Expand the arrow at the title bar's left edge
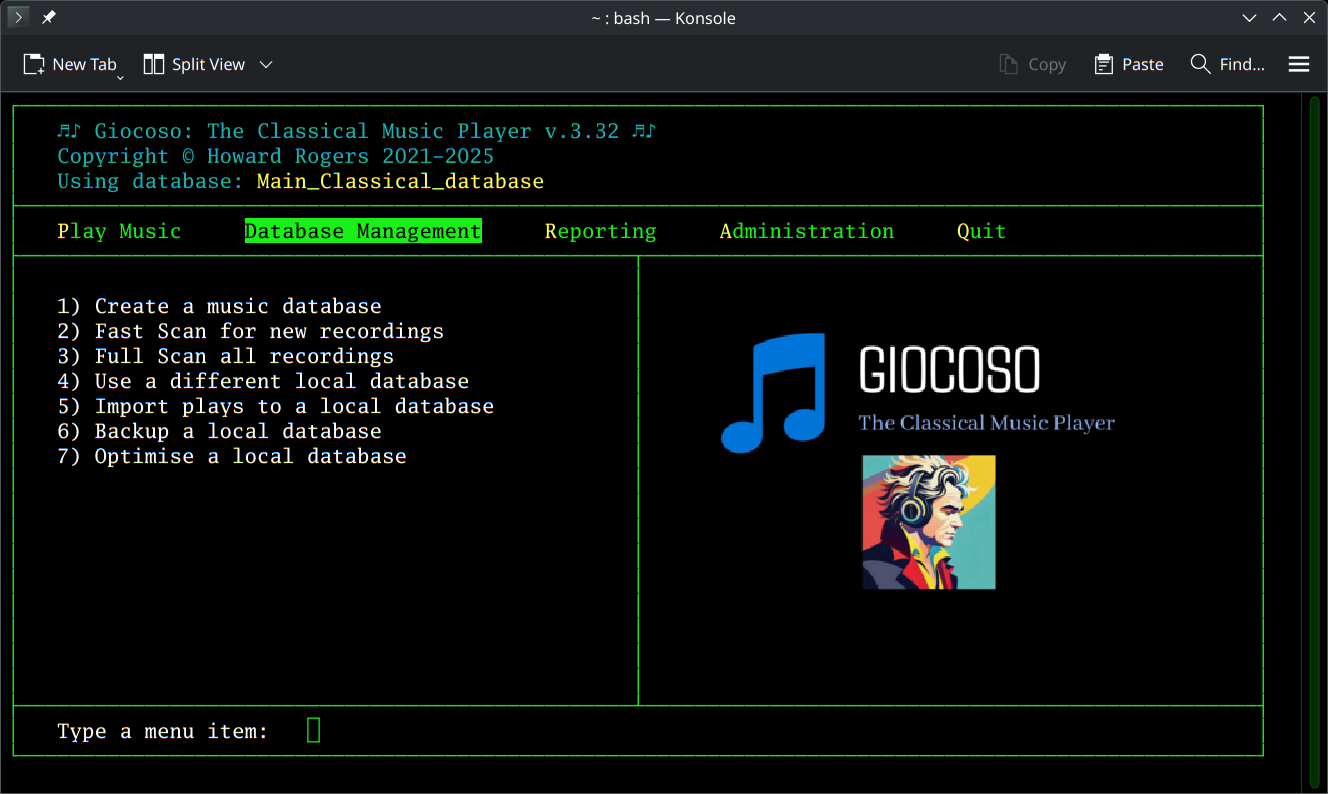The image size is (1328, 794). coord(17,17)
